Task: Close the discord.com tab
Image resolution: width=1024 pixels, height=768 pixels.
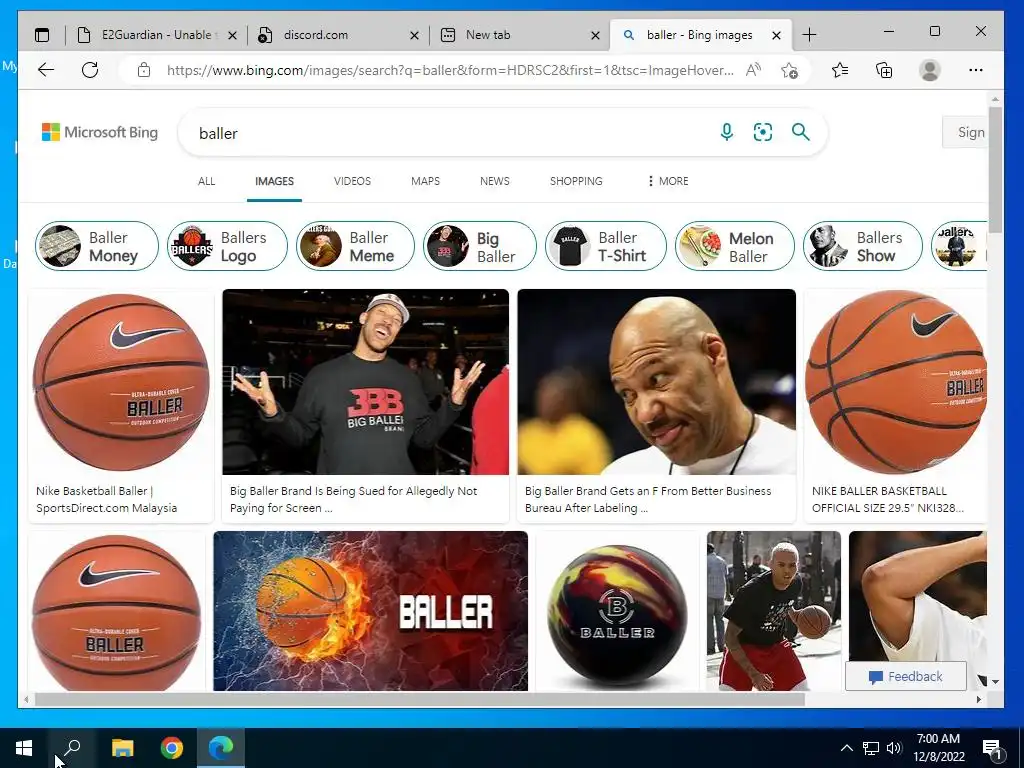Action: coord(414,35)
